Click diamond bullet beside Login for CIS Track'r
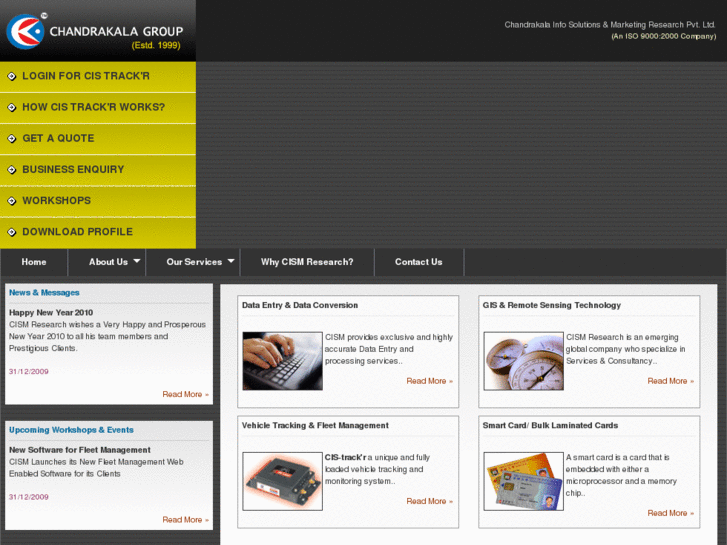 (12, 76)
